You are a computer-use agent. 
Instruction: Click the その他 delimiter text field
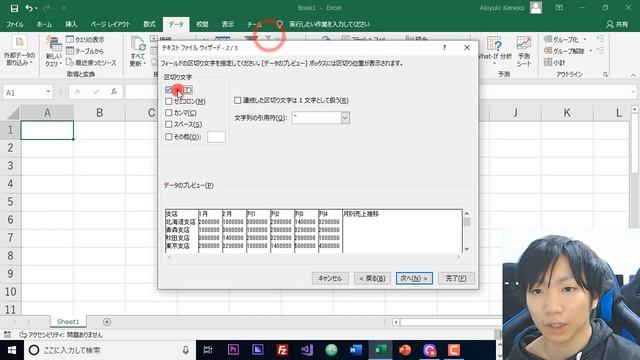[x=216, y=137]
